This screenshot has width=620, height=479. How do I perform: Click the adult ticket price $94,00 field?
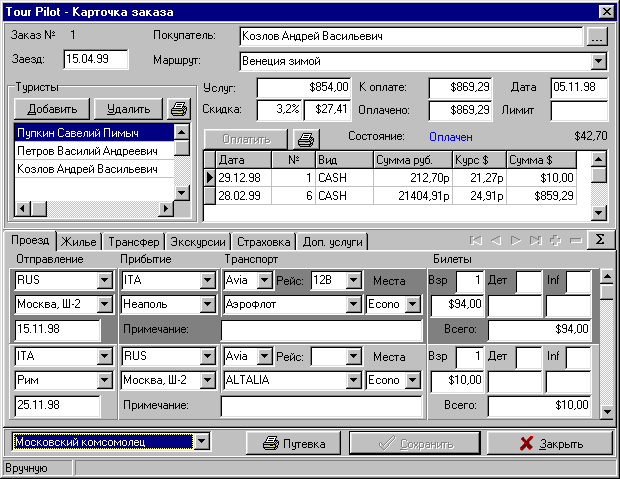click(457, 304)
